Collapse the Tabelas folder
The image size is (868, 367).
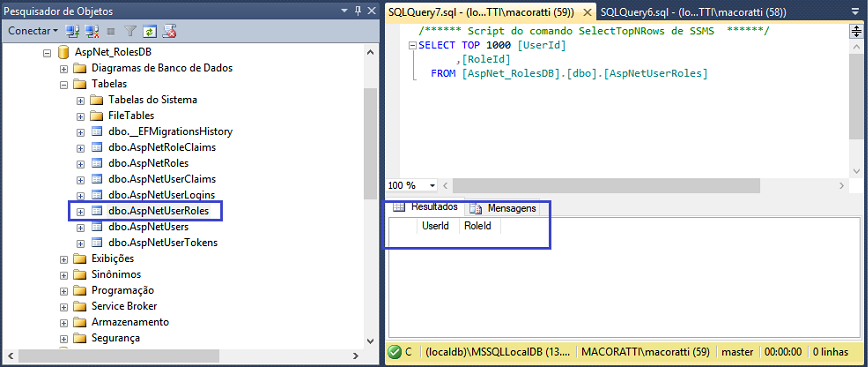(64, 85)
